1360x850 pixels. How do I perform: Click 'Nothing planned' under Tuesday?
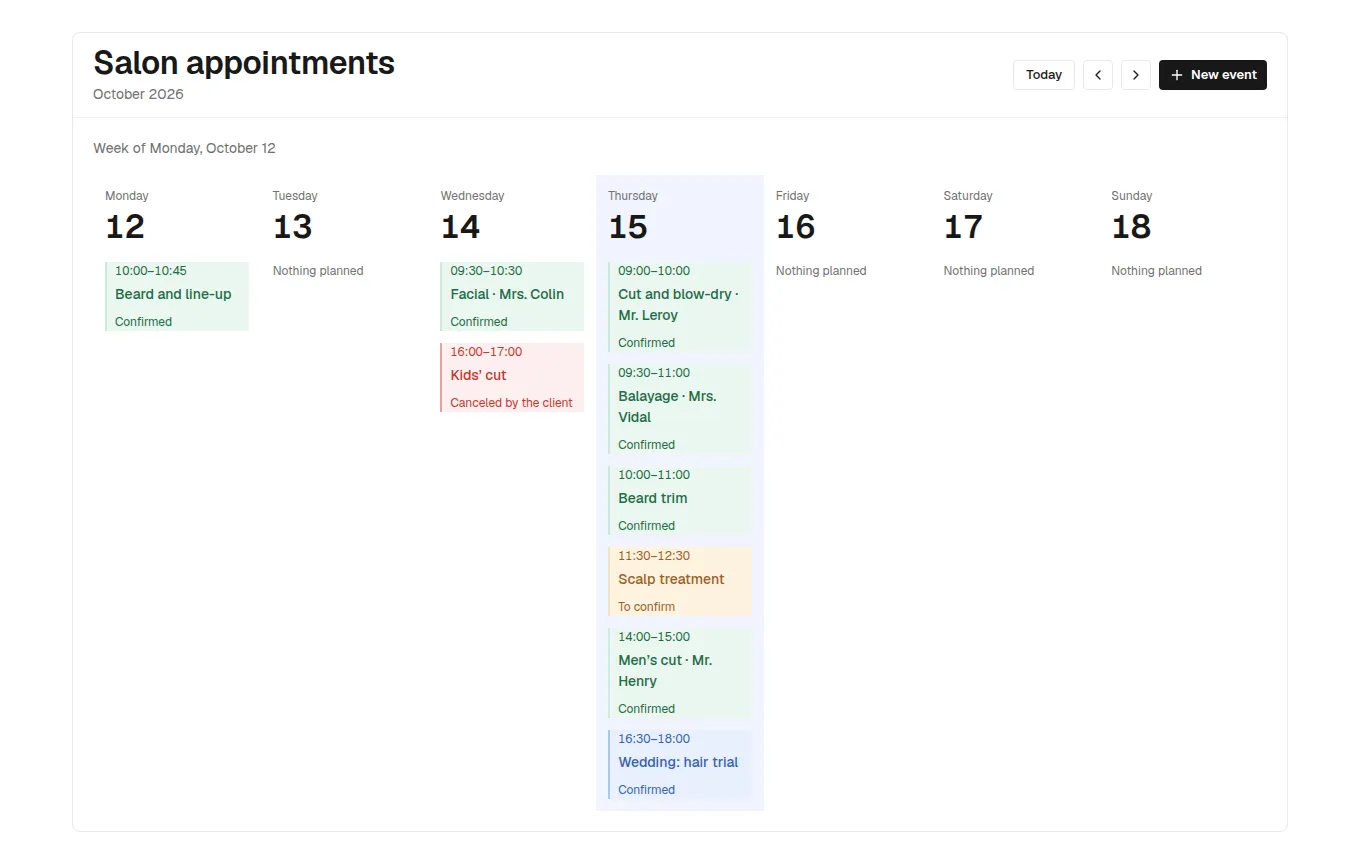click(318, 271)
